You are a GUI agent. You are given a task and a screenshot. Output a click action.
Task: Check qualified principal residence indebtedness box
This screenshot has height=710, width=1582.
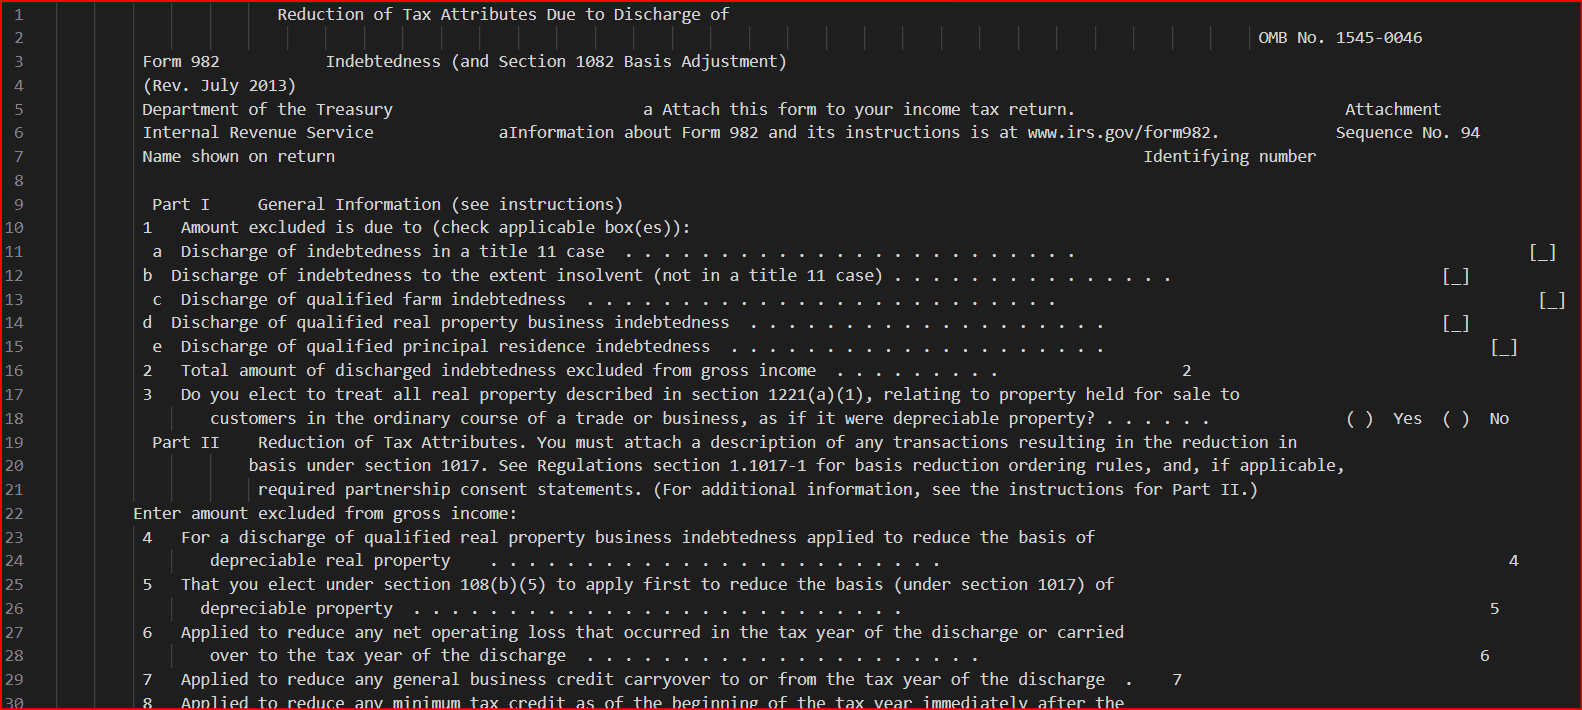[x=1504, y=347]
